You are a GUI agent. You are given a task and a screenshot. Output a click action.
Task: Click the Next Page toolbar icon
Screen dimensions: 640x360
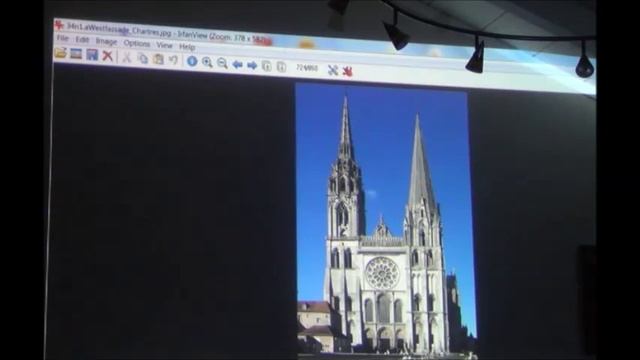point(281,67)
